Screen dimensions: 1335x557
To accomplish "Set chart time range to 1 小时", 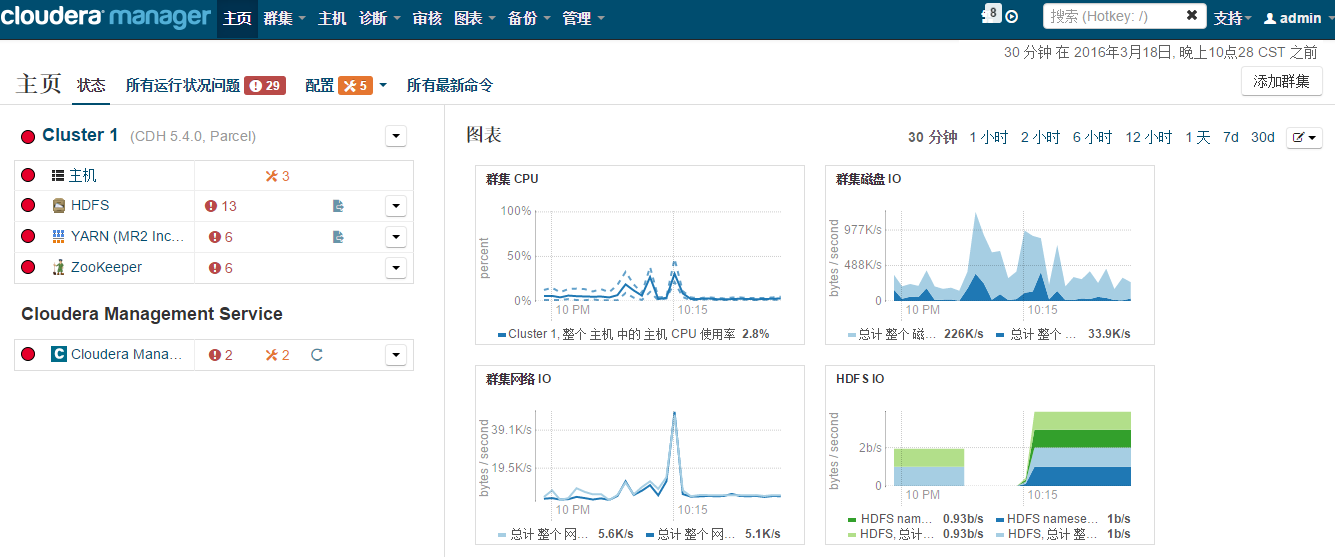I will tap(989, 138).
